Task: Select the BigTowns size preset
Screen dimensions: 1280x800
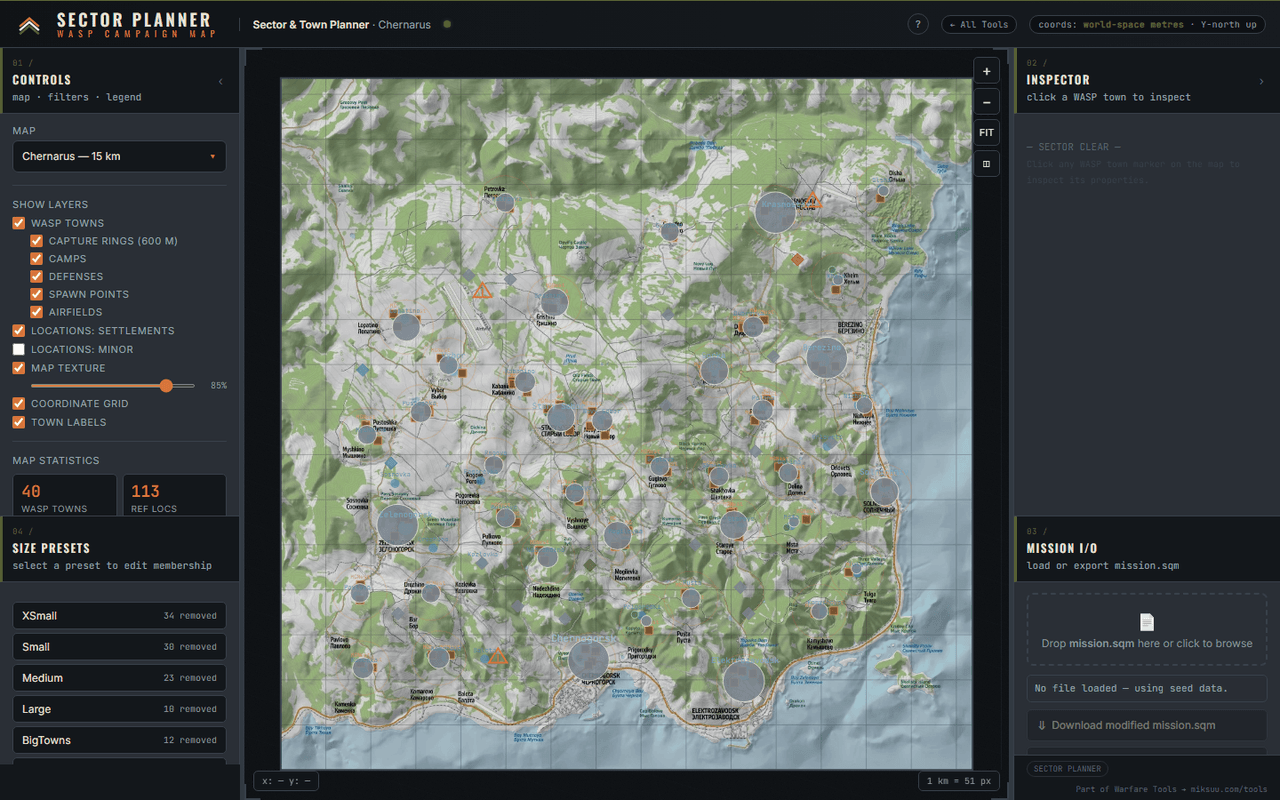Action: (119, 740)
